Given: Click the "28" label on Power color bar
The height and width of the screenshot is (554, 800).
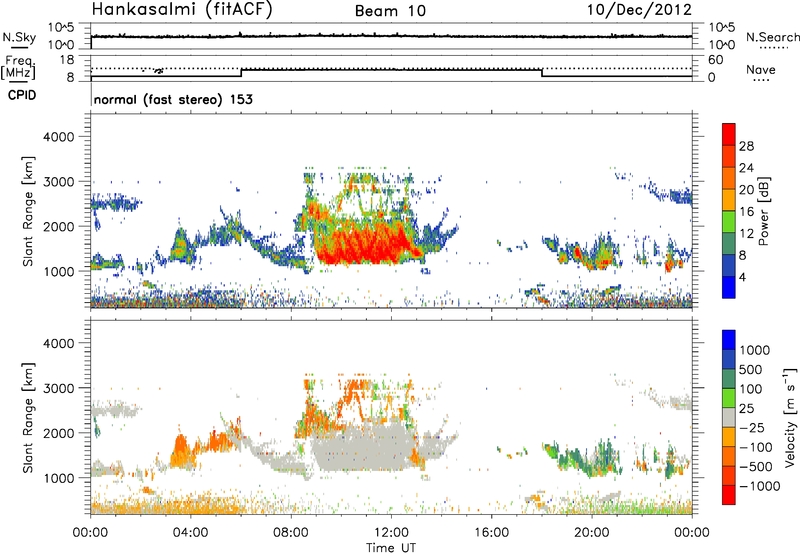Looking at the screenshot, I should [x=746, y=146].
